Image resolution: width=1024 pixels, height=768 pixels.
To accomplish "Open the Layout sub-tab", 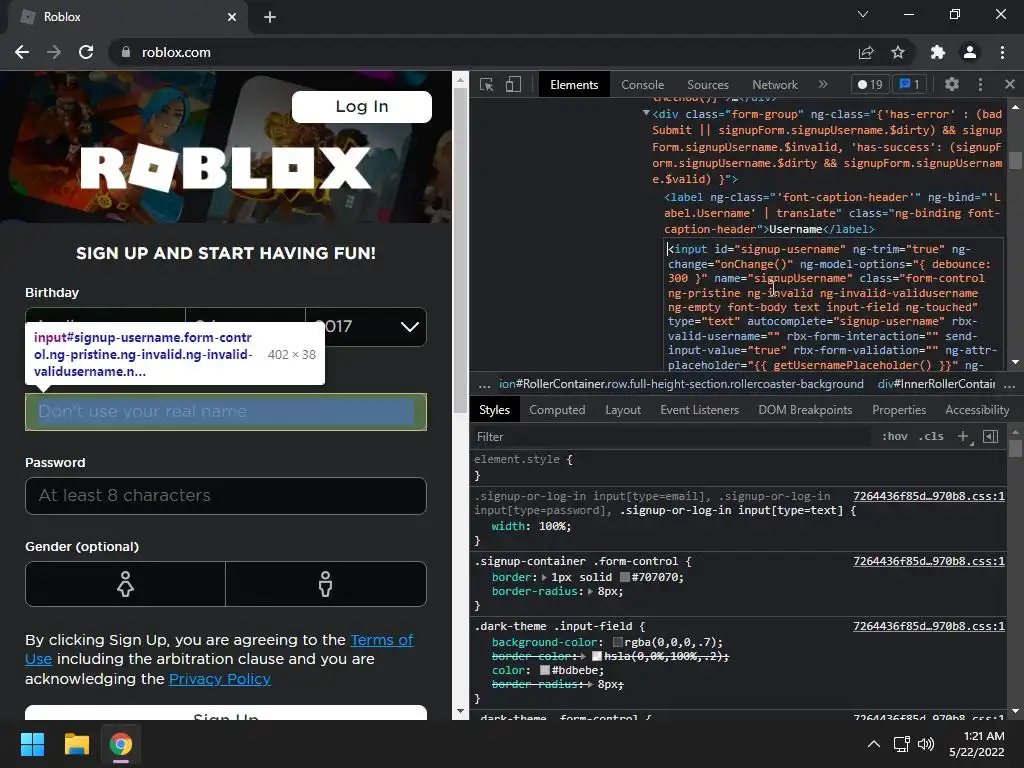I will [623, 409].
